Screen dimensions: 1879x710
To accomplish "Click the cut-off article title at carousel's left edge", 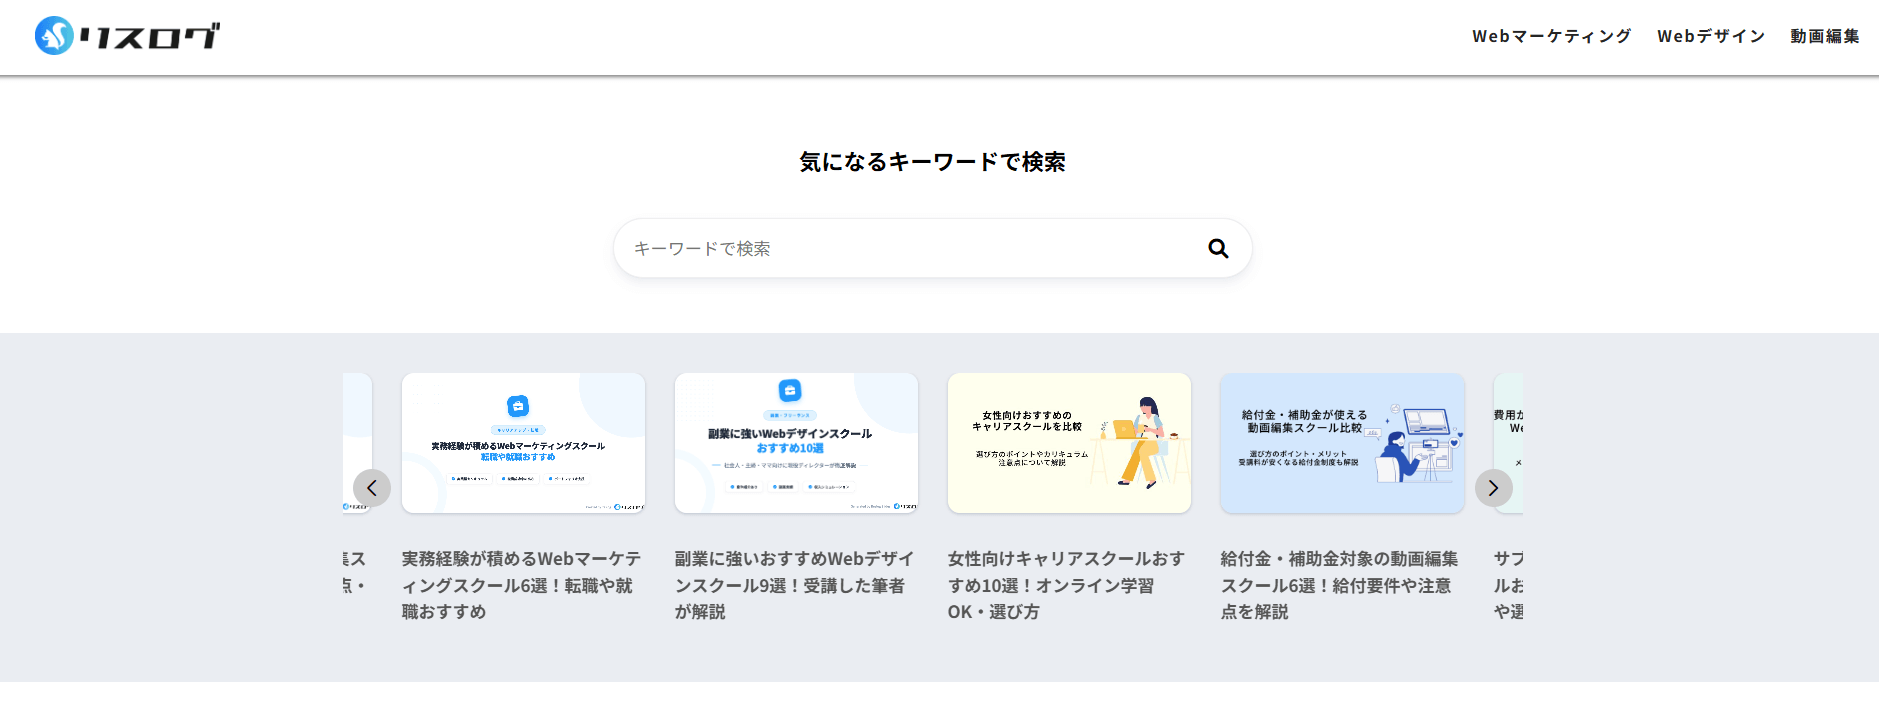I will (354, 572).
